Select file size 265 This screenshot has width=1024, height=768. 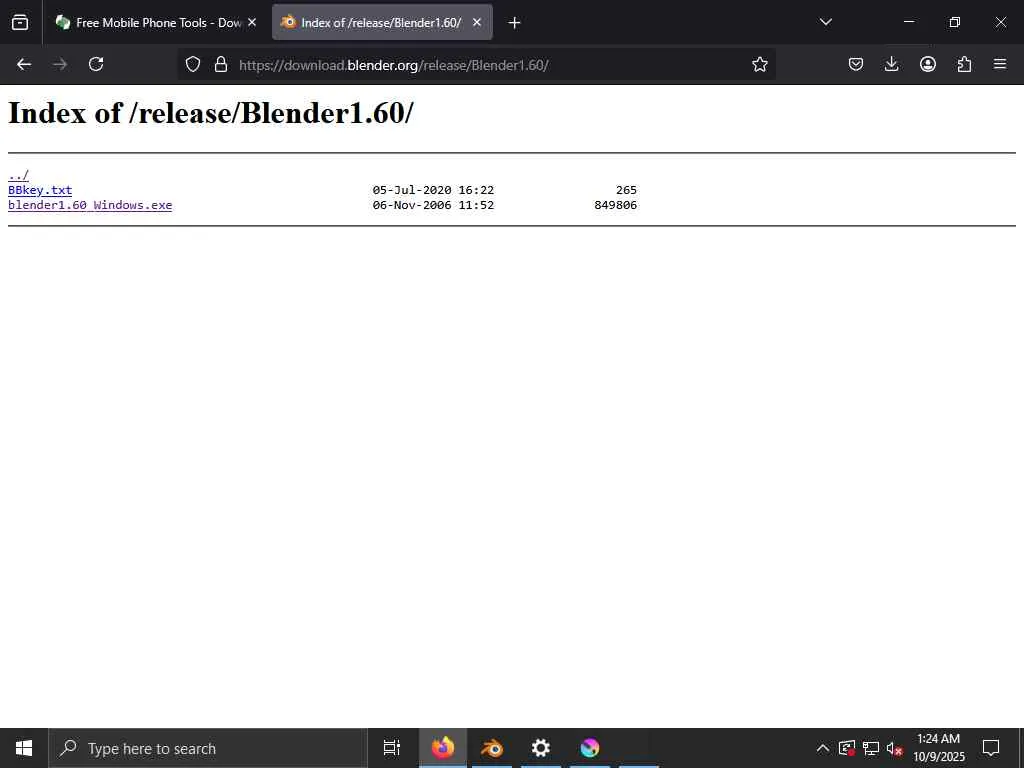click(626, 190)
